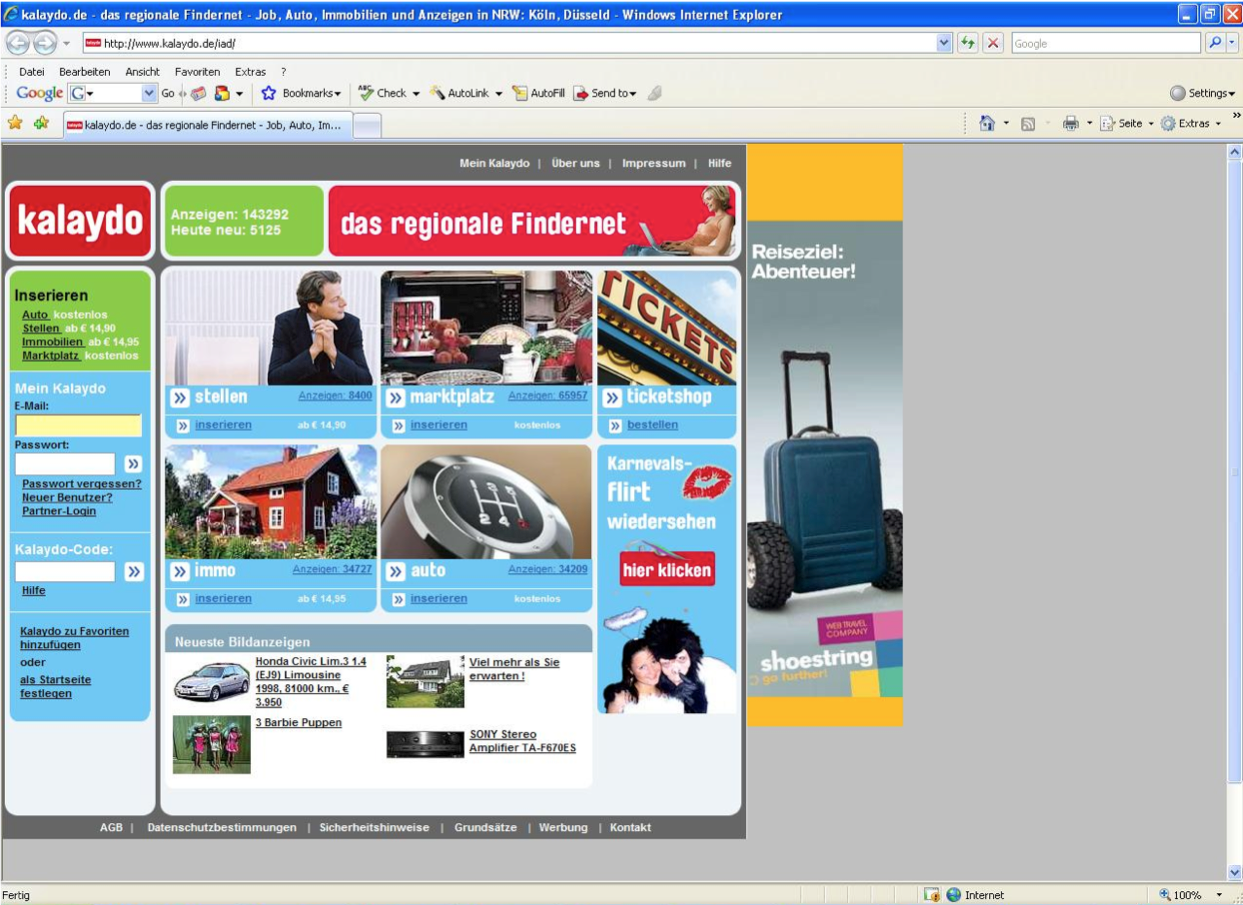Viewport: 1243px width, 905px height.
Task: Click the red Stop loading icon
Action: [x=993, y=43]
